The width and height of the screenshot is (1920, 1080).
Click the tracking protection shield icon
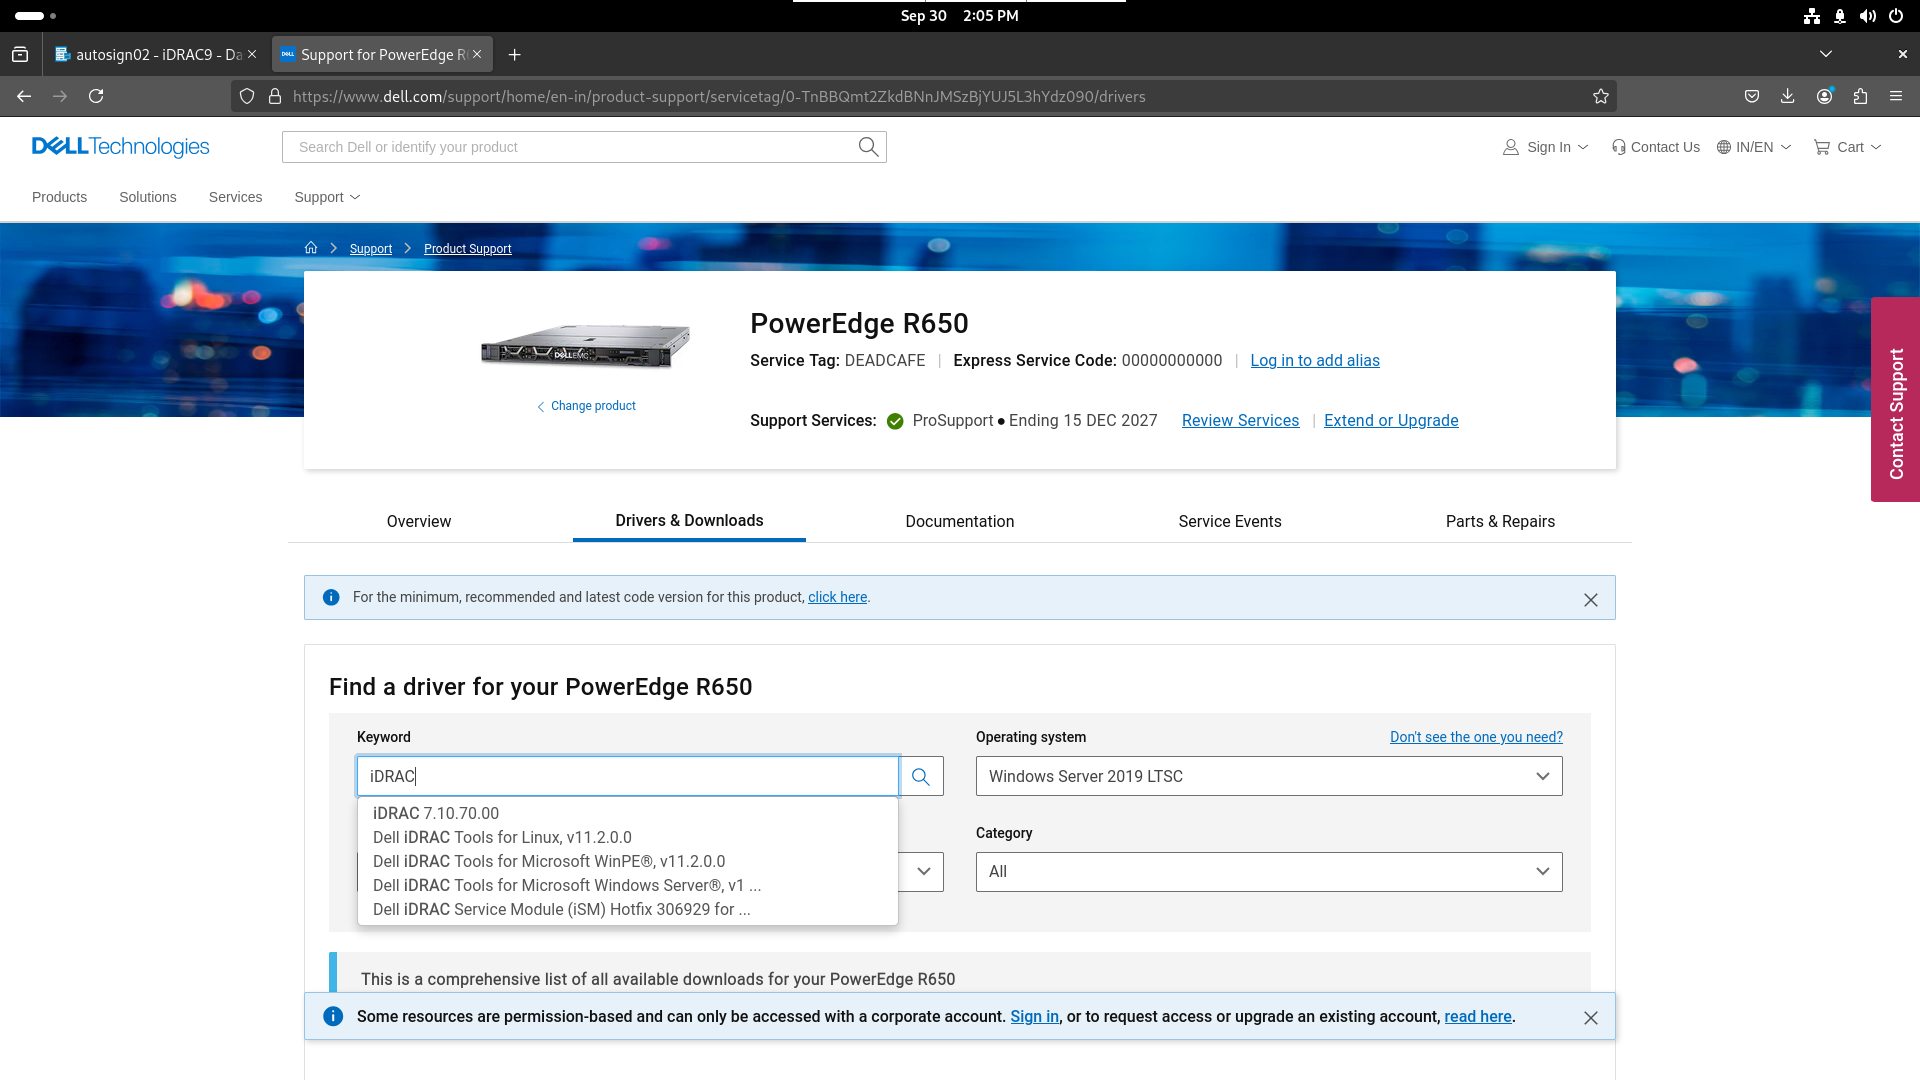pos(247,96)
